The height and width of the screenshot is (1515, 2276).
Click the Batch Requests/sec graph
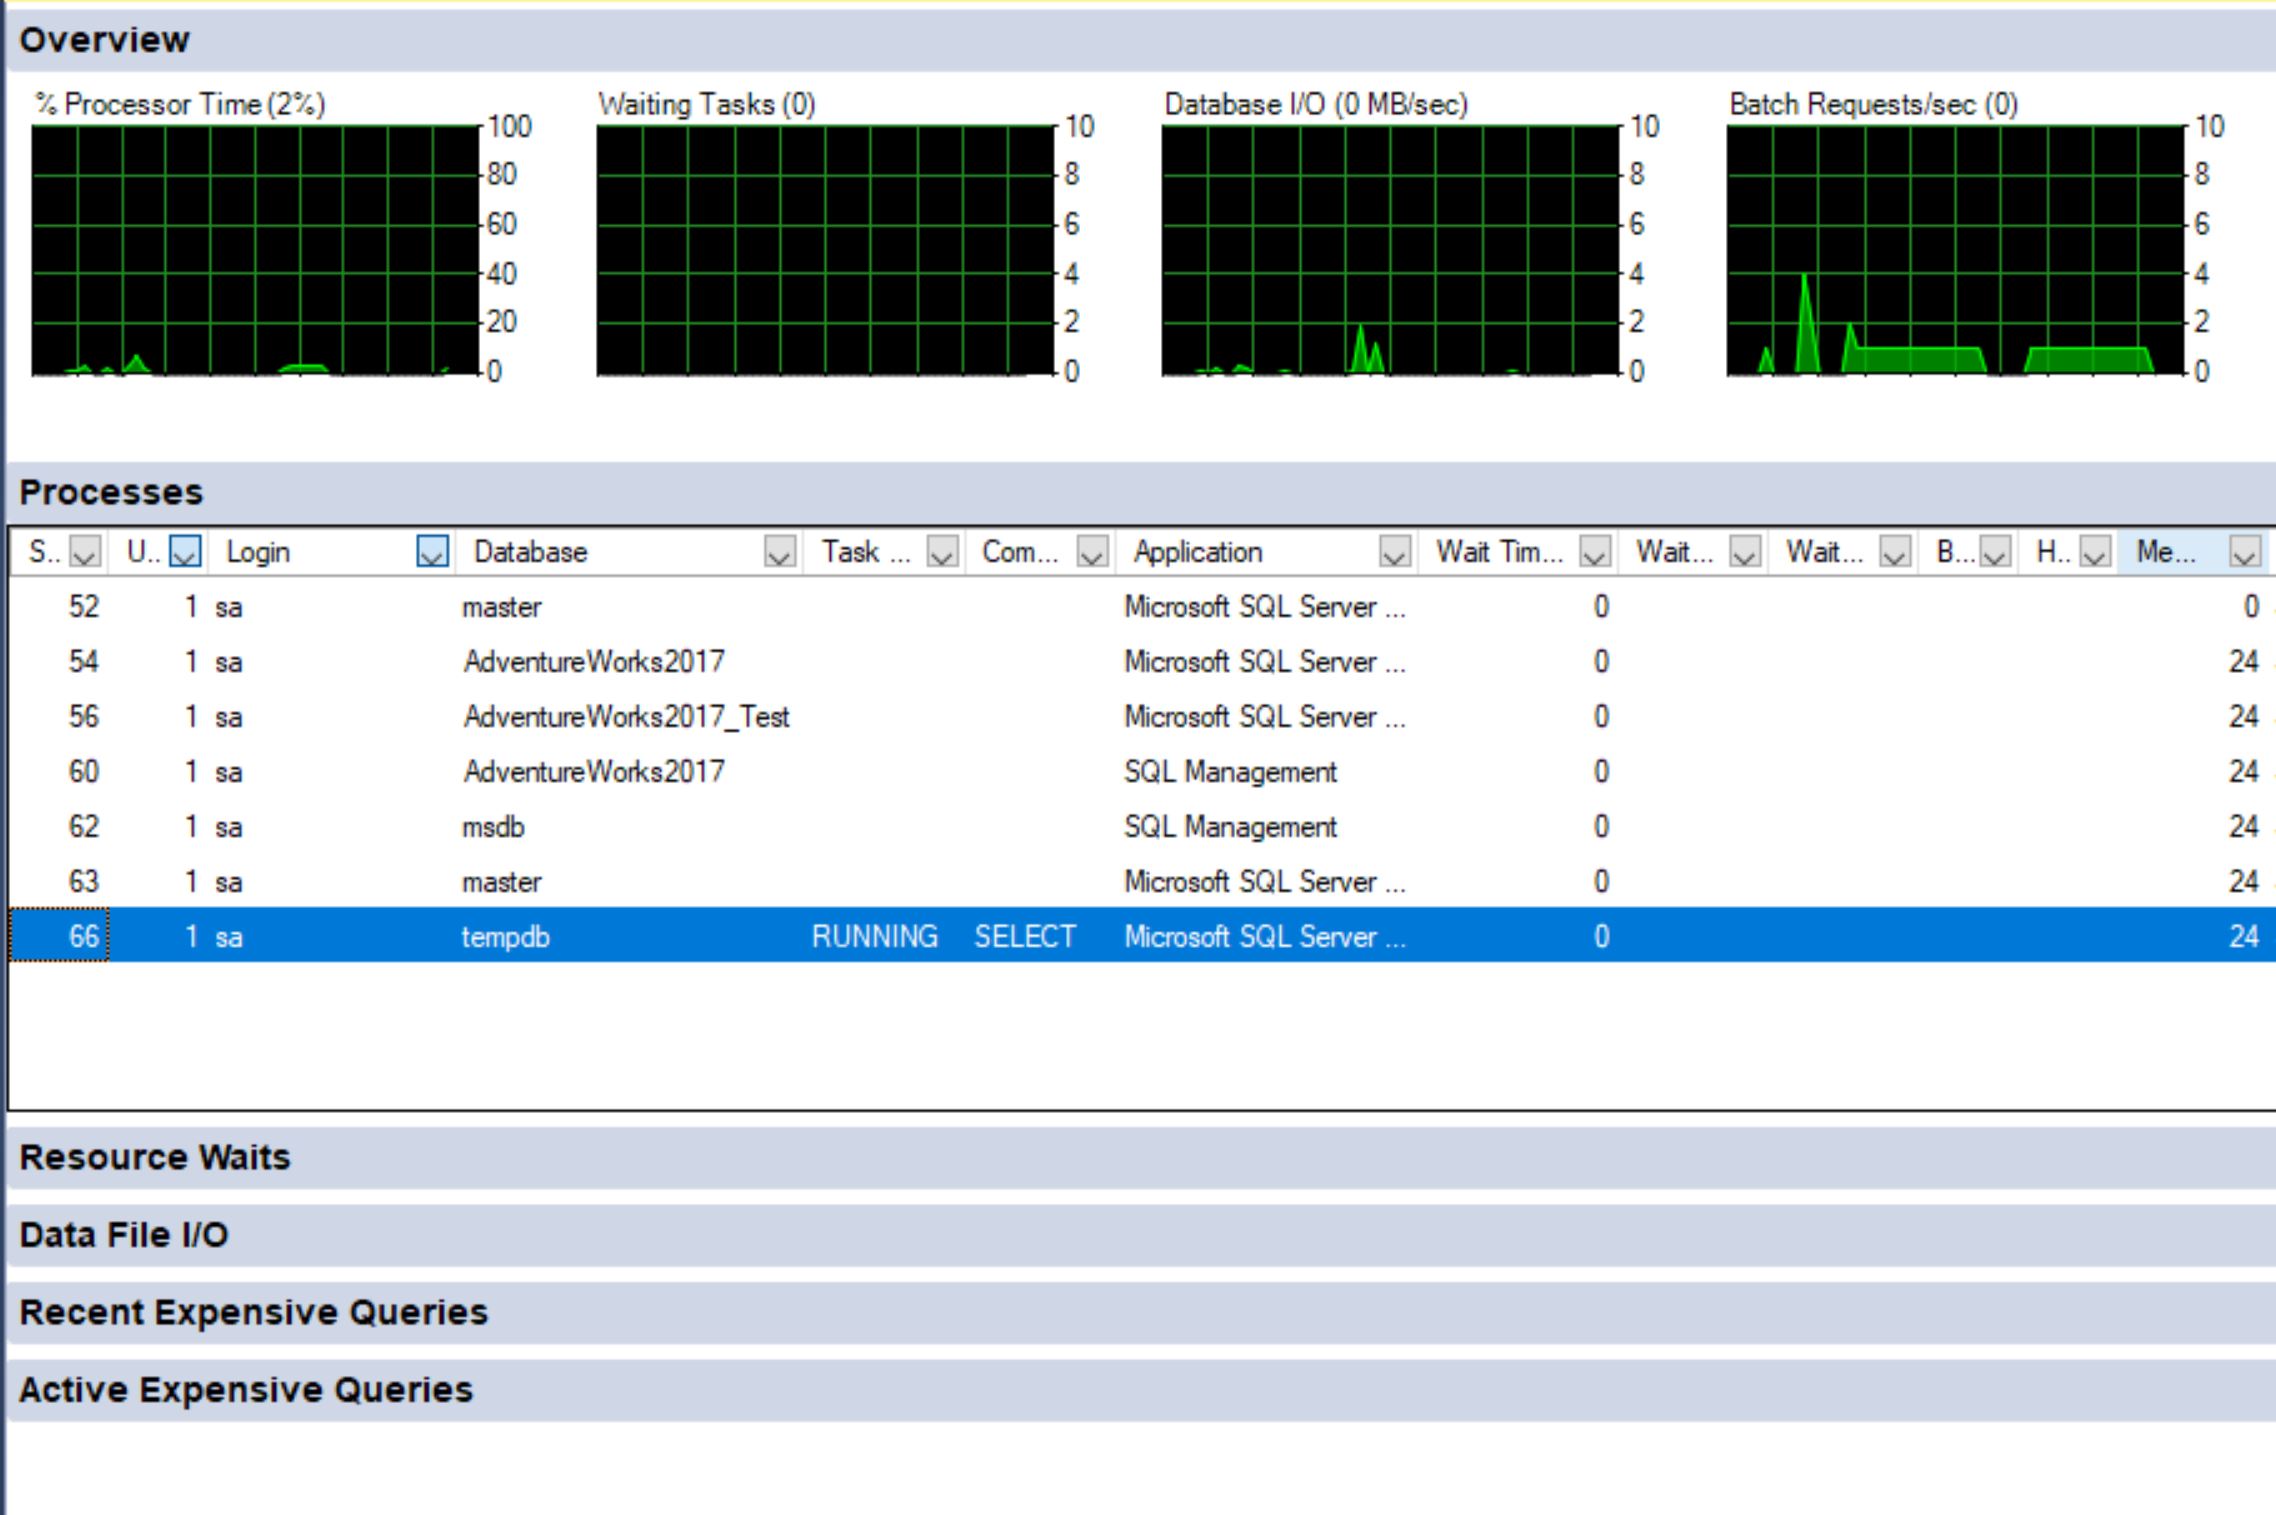[x=1954, y=250]
